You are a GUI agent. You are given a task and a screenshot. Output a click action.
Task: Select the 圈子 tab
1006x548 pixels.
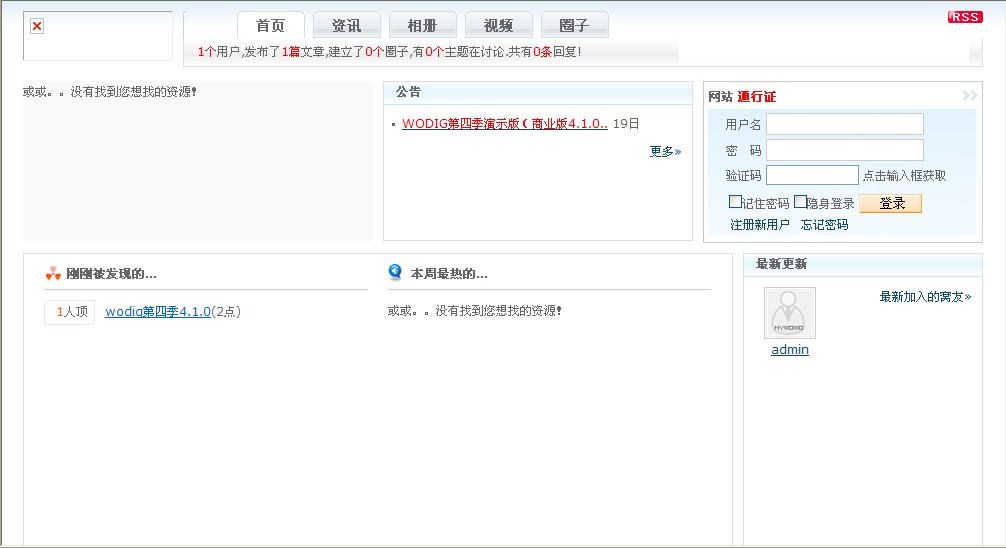pos(575,26)
